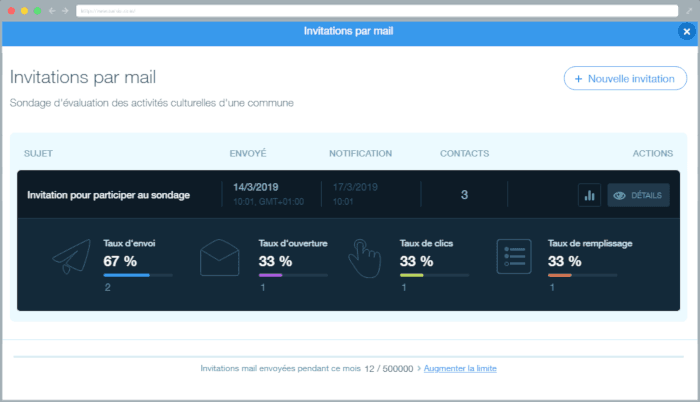
Task: Click the browser forward arrow
Action: click(x=65, y=10)
